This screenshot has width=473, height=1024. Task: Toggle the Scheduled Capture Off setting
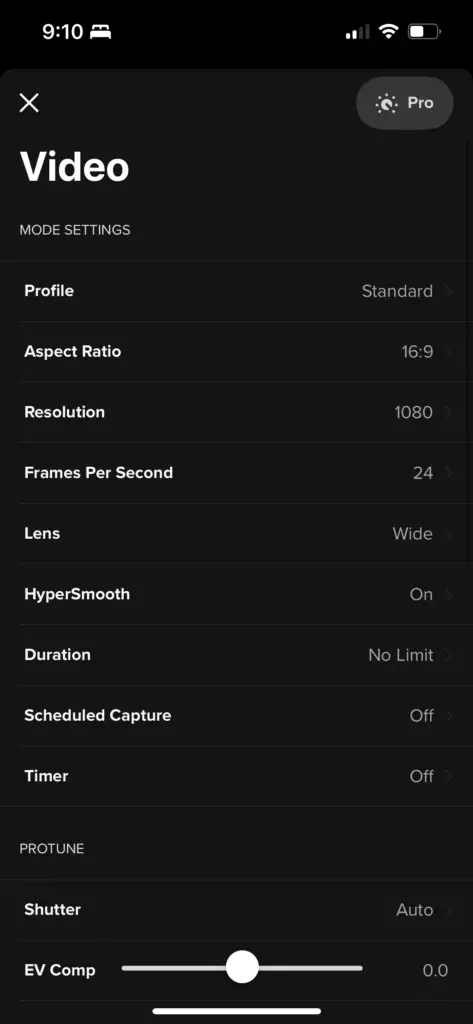pos(236,716)
